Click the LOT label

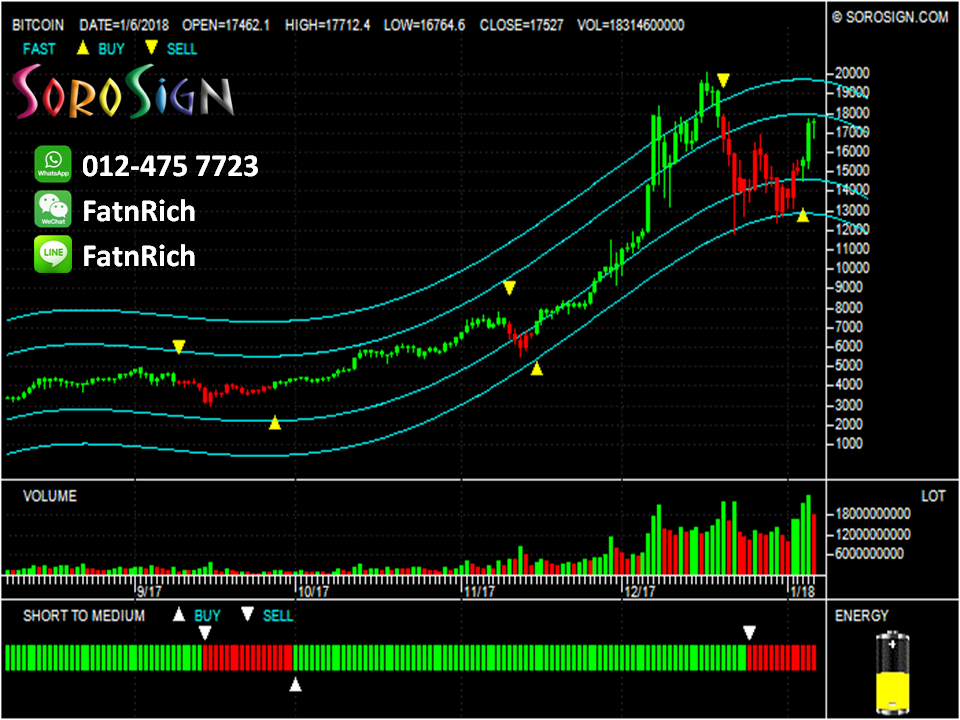[934, 496]
